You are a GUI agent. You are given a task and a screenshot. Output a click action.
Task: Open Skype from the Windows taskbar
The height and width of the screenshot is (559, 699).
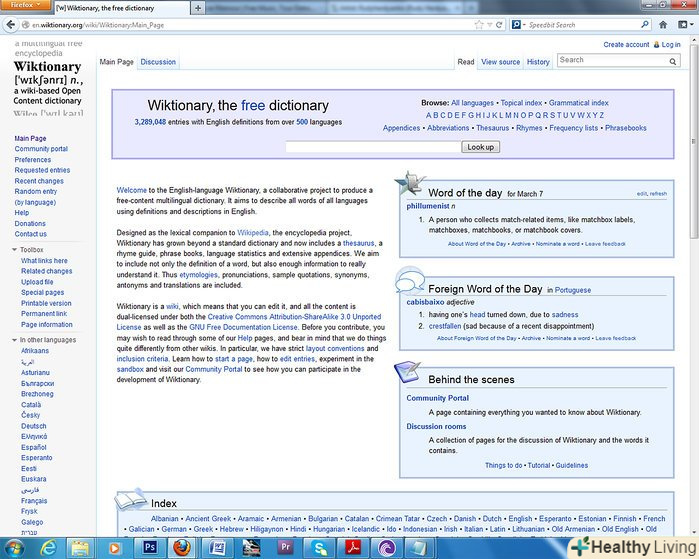pyautogui.click(x=317, y=547)
